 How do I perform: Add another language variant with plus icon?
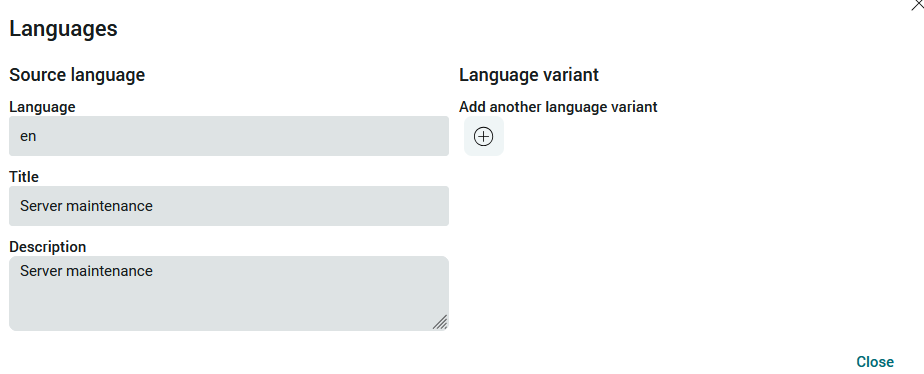click(483, 136)
